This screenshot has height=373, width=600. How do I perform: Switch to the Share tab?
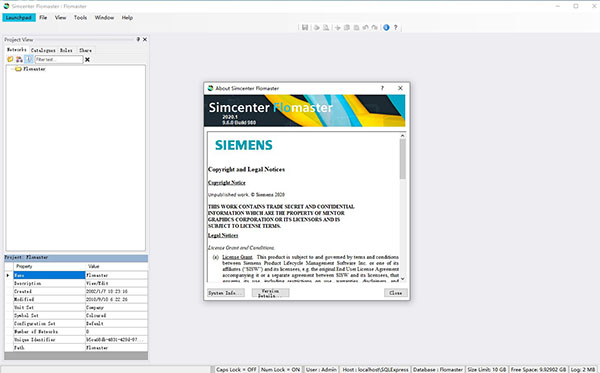click(85, 50)
